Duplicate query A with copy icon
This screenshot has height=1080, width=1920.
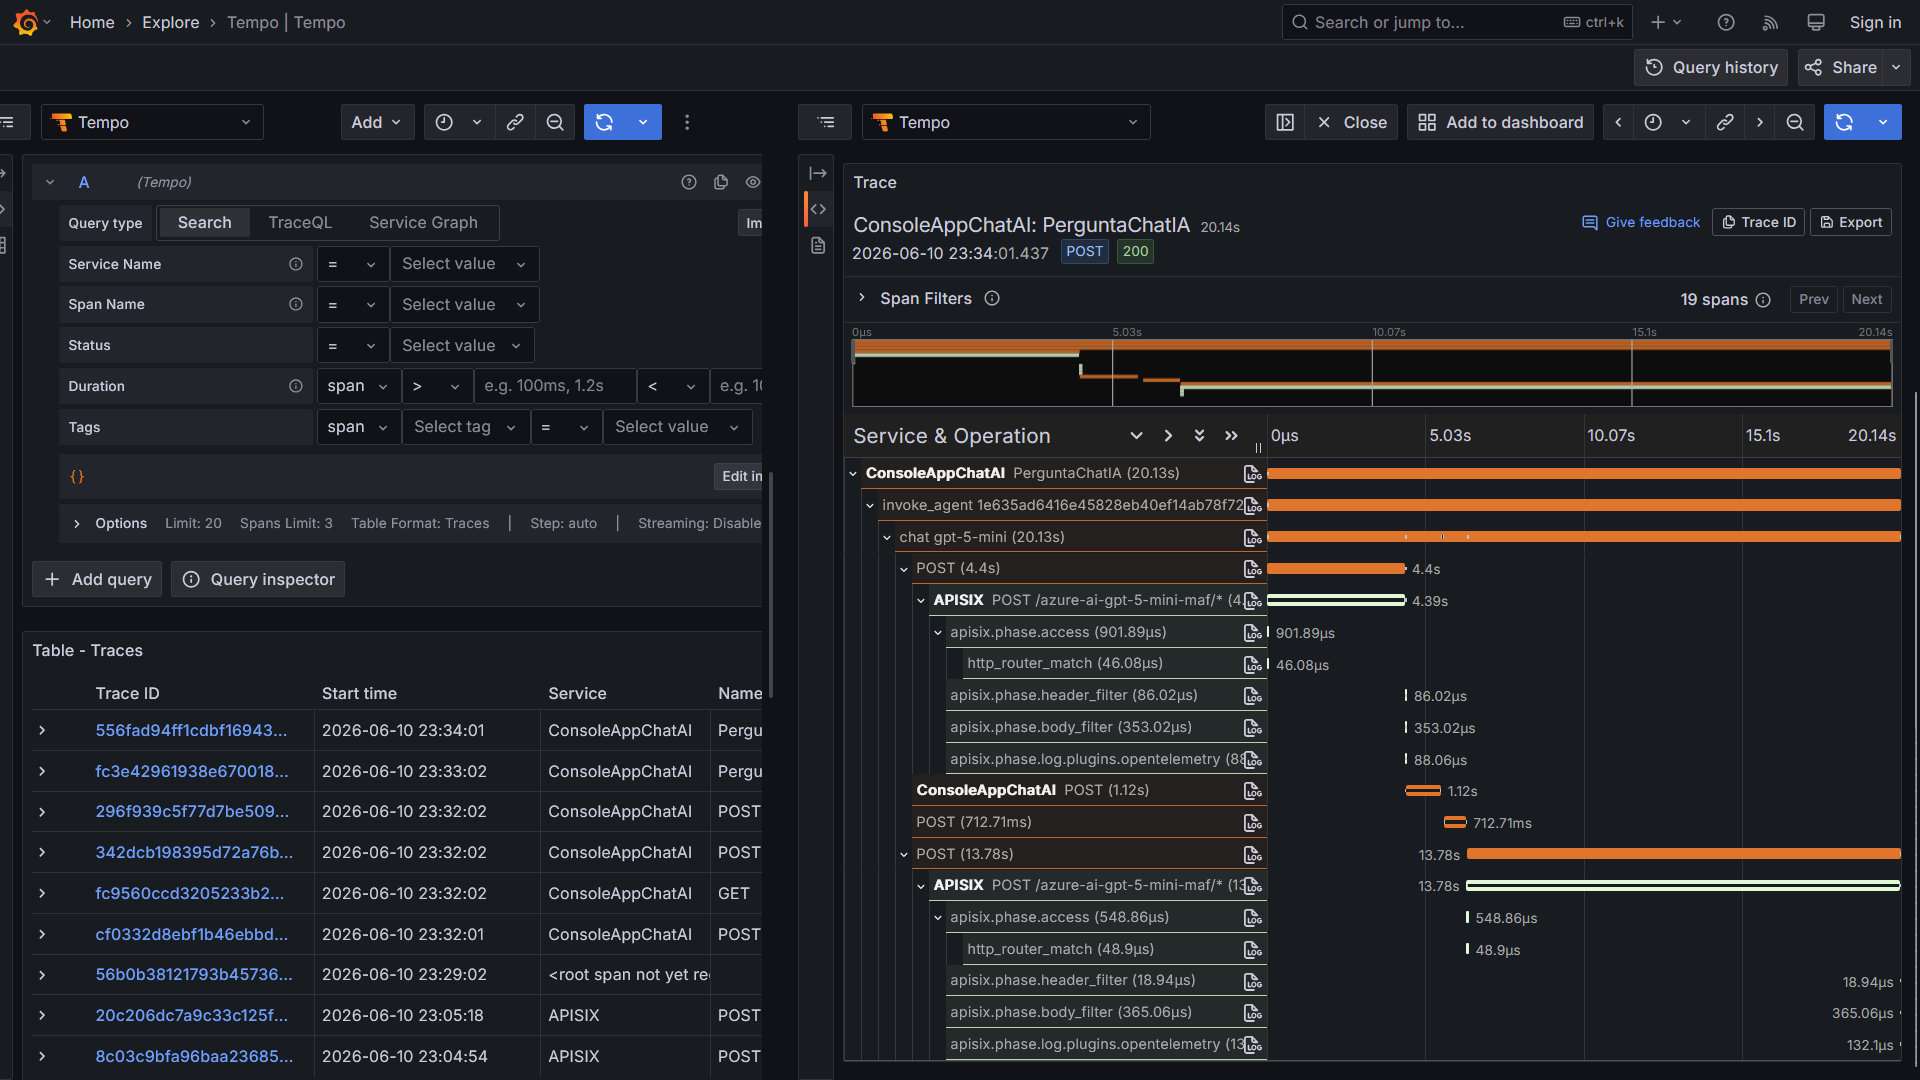pos(721,182)
